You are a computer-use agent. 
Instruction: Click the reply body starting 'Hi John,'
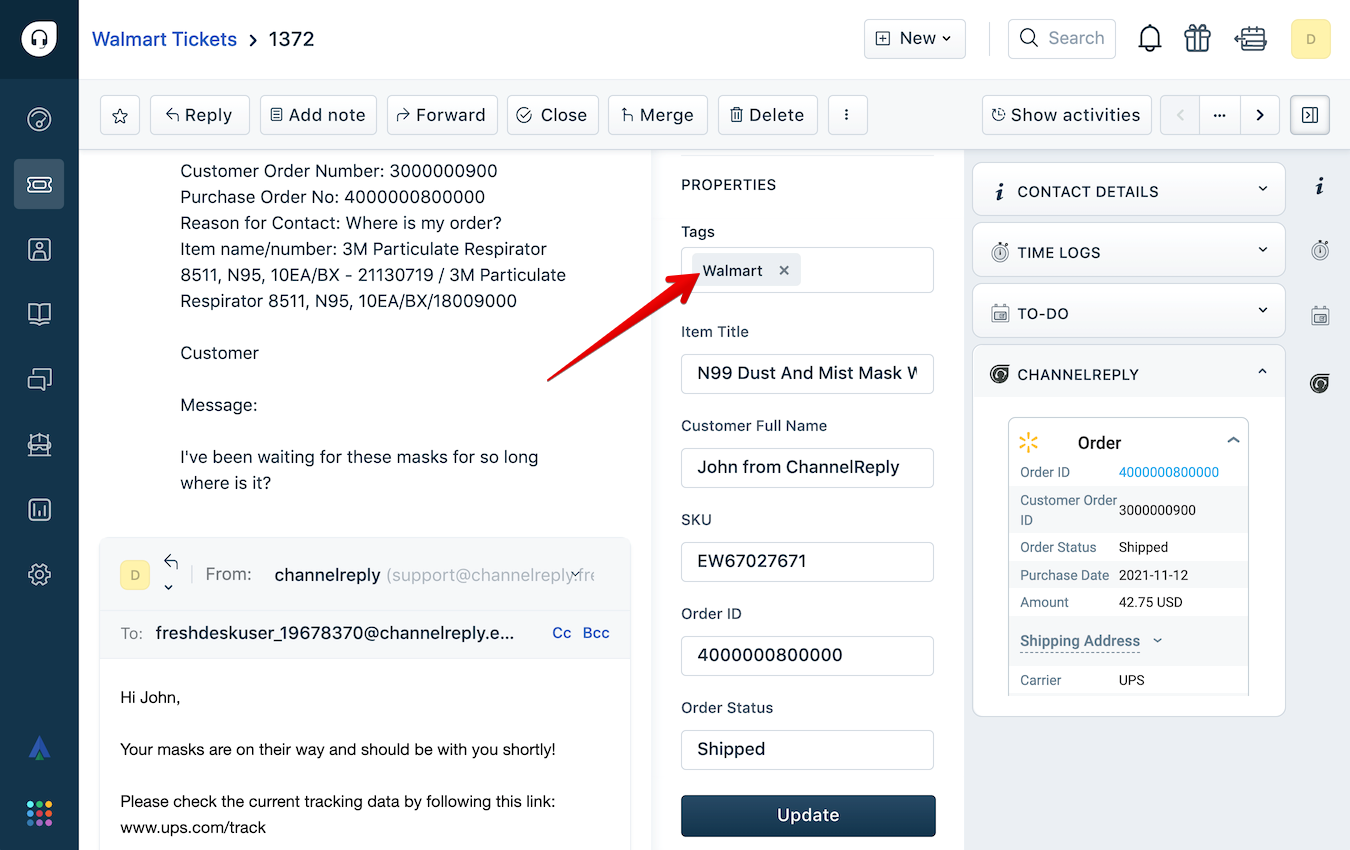[150, 697]
